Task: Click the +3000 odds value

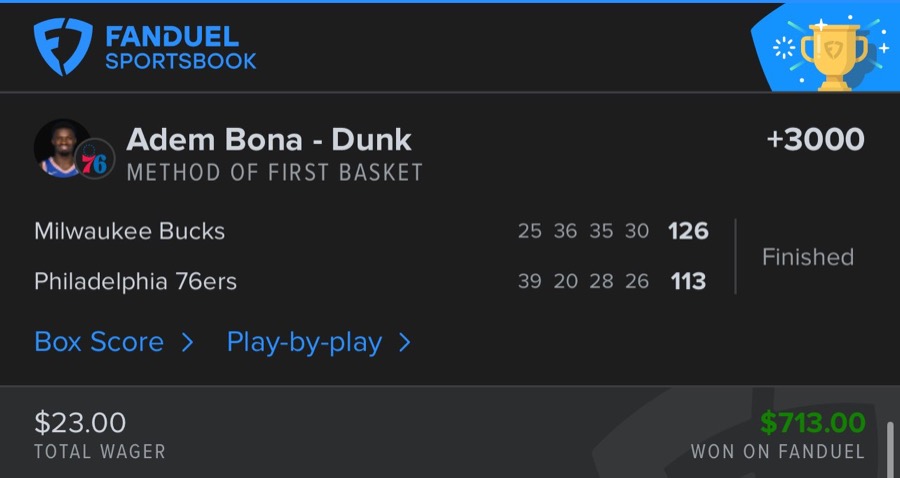Action: coord(815,140)
